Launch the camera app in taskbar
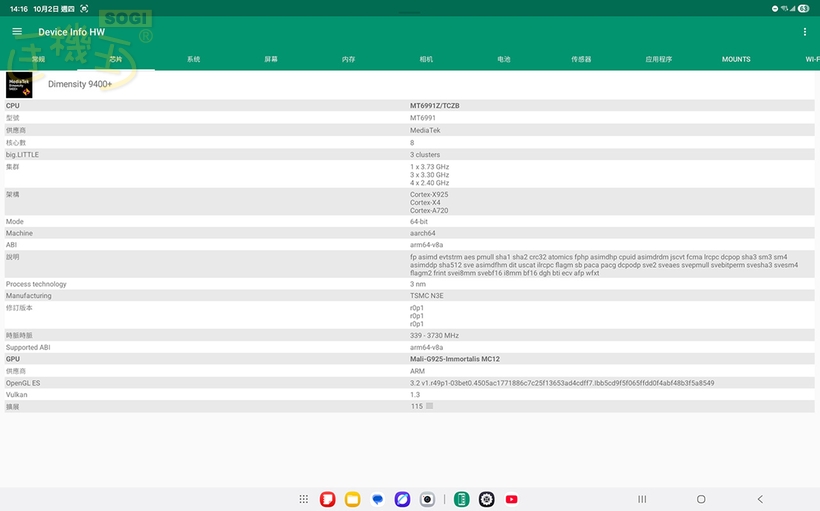Screen dimensions: 820x511 tap(427, 499)
